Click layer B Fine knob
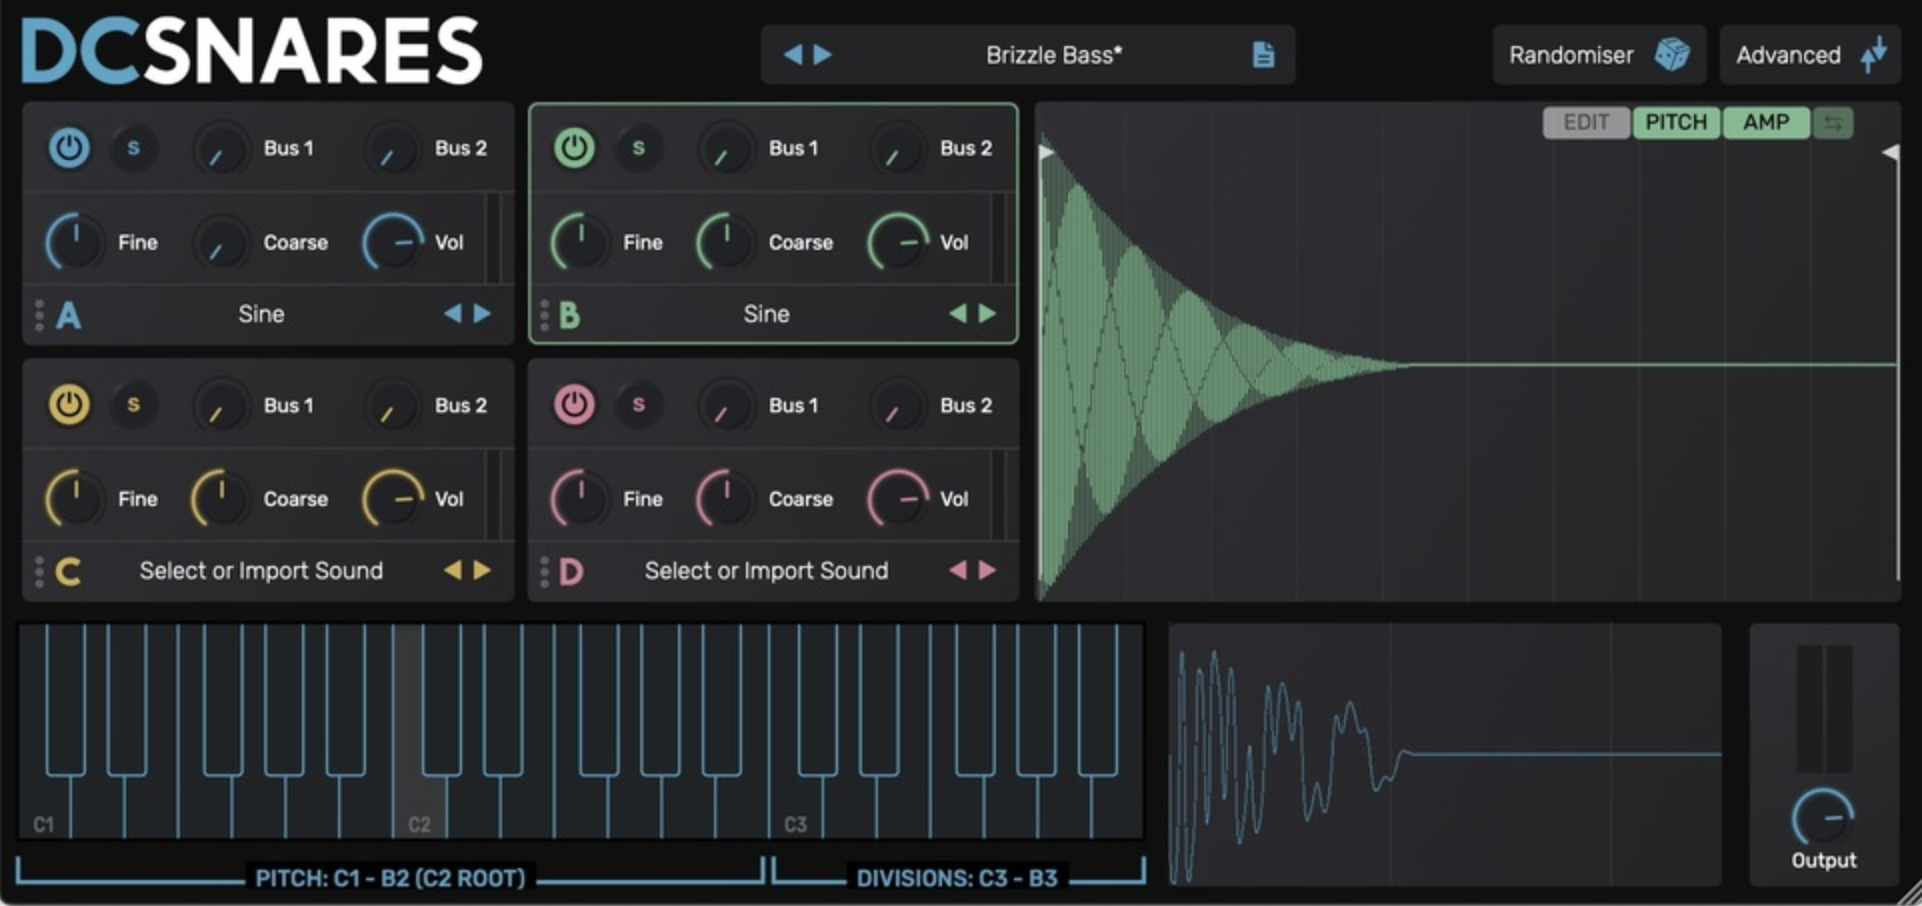 coord(580,242)
